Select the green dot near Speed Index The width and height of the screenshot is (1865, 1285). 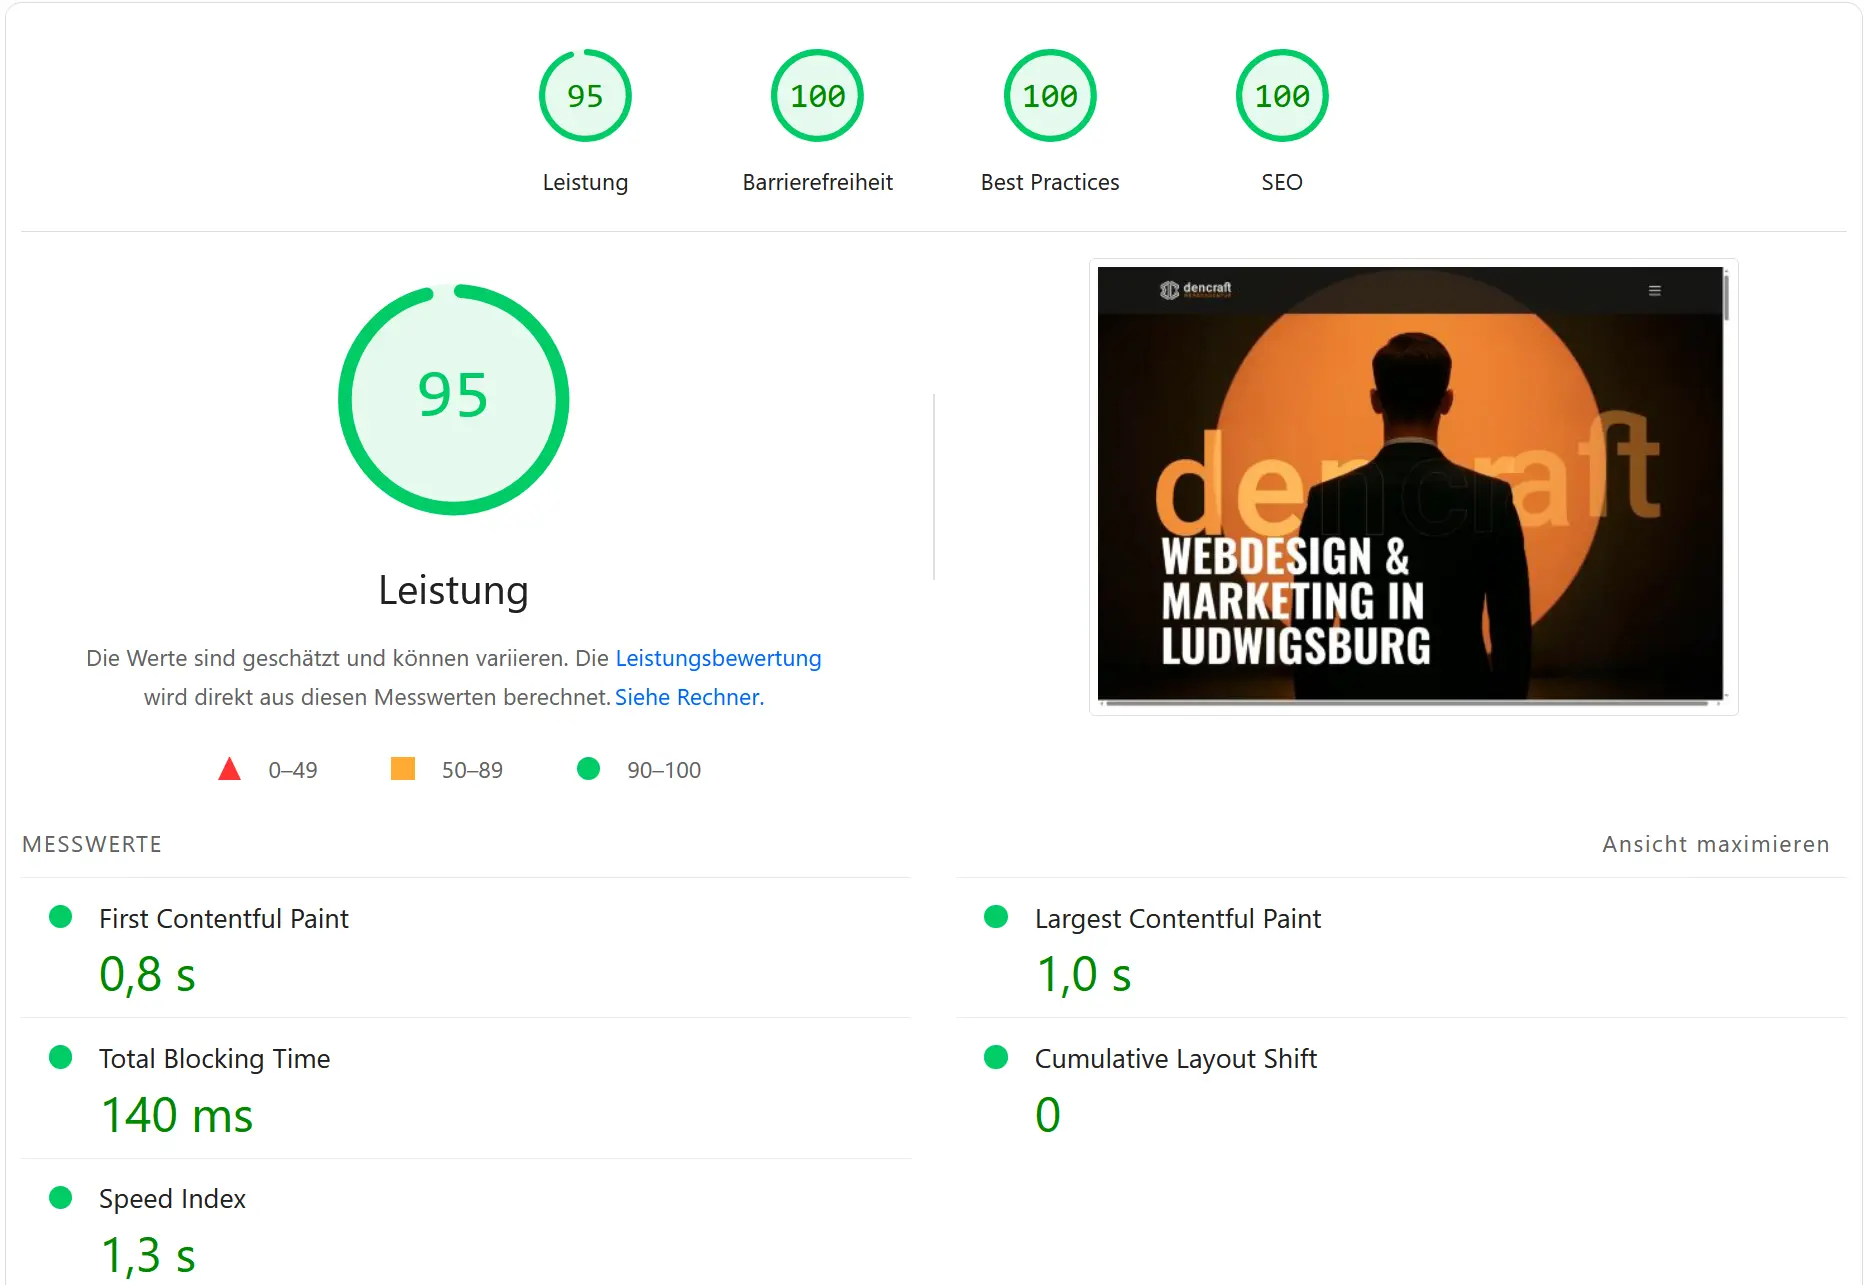pyautogui.click(x=60, y=1197)
